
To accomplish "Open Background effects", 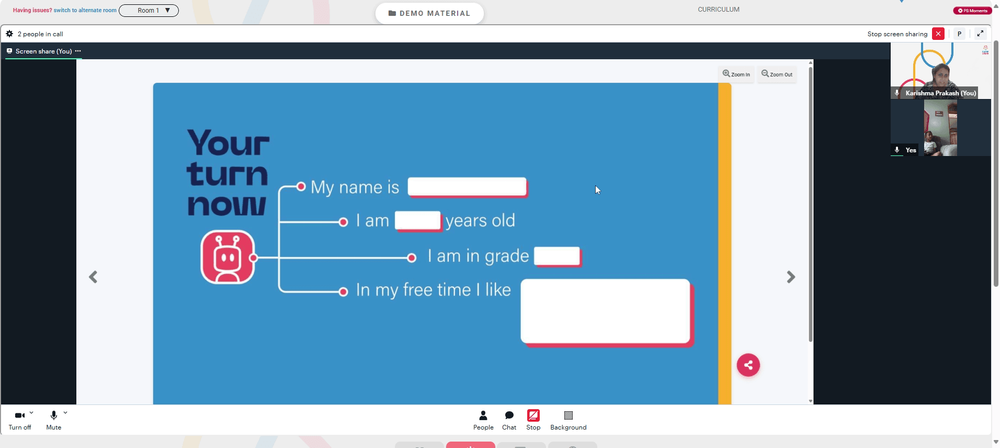I will tap(568, 421).
